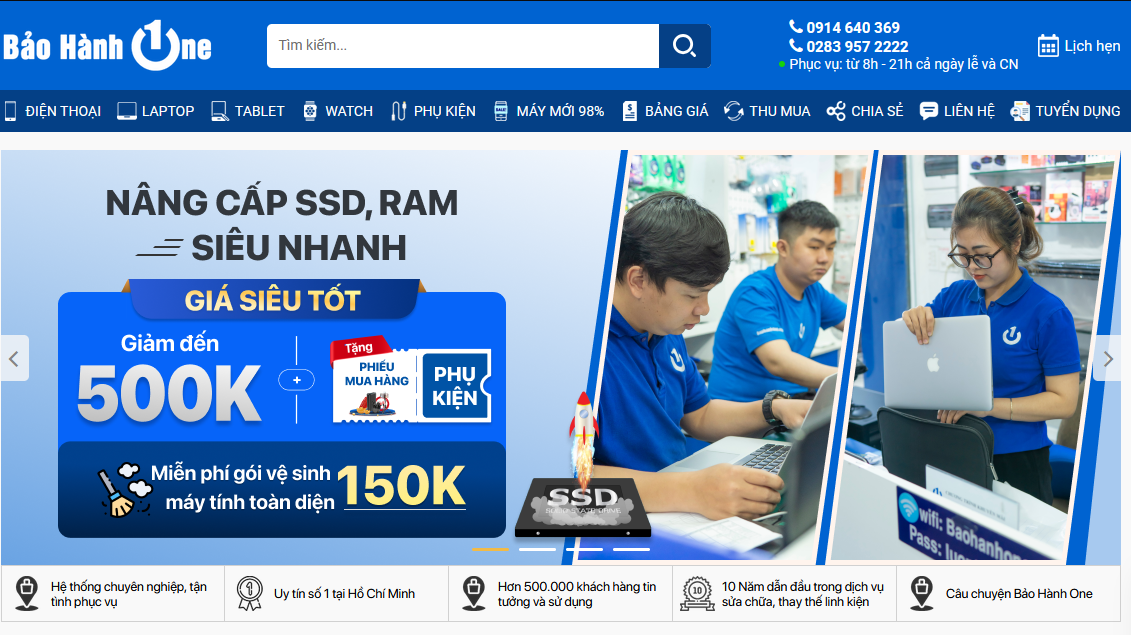Viewport: 1131px width, 635px height.
Task: Click the Bảo Hành One logo
Action: click(107, 44)
